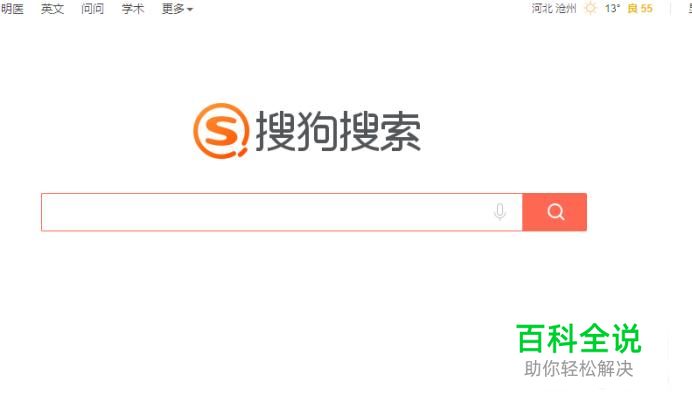Open the 明医 navigation item
Image resolution: width=692 pixels, height=413 pixels.
(12, 8)
